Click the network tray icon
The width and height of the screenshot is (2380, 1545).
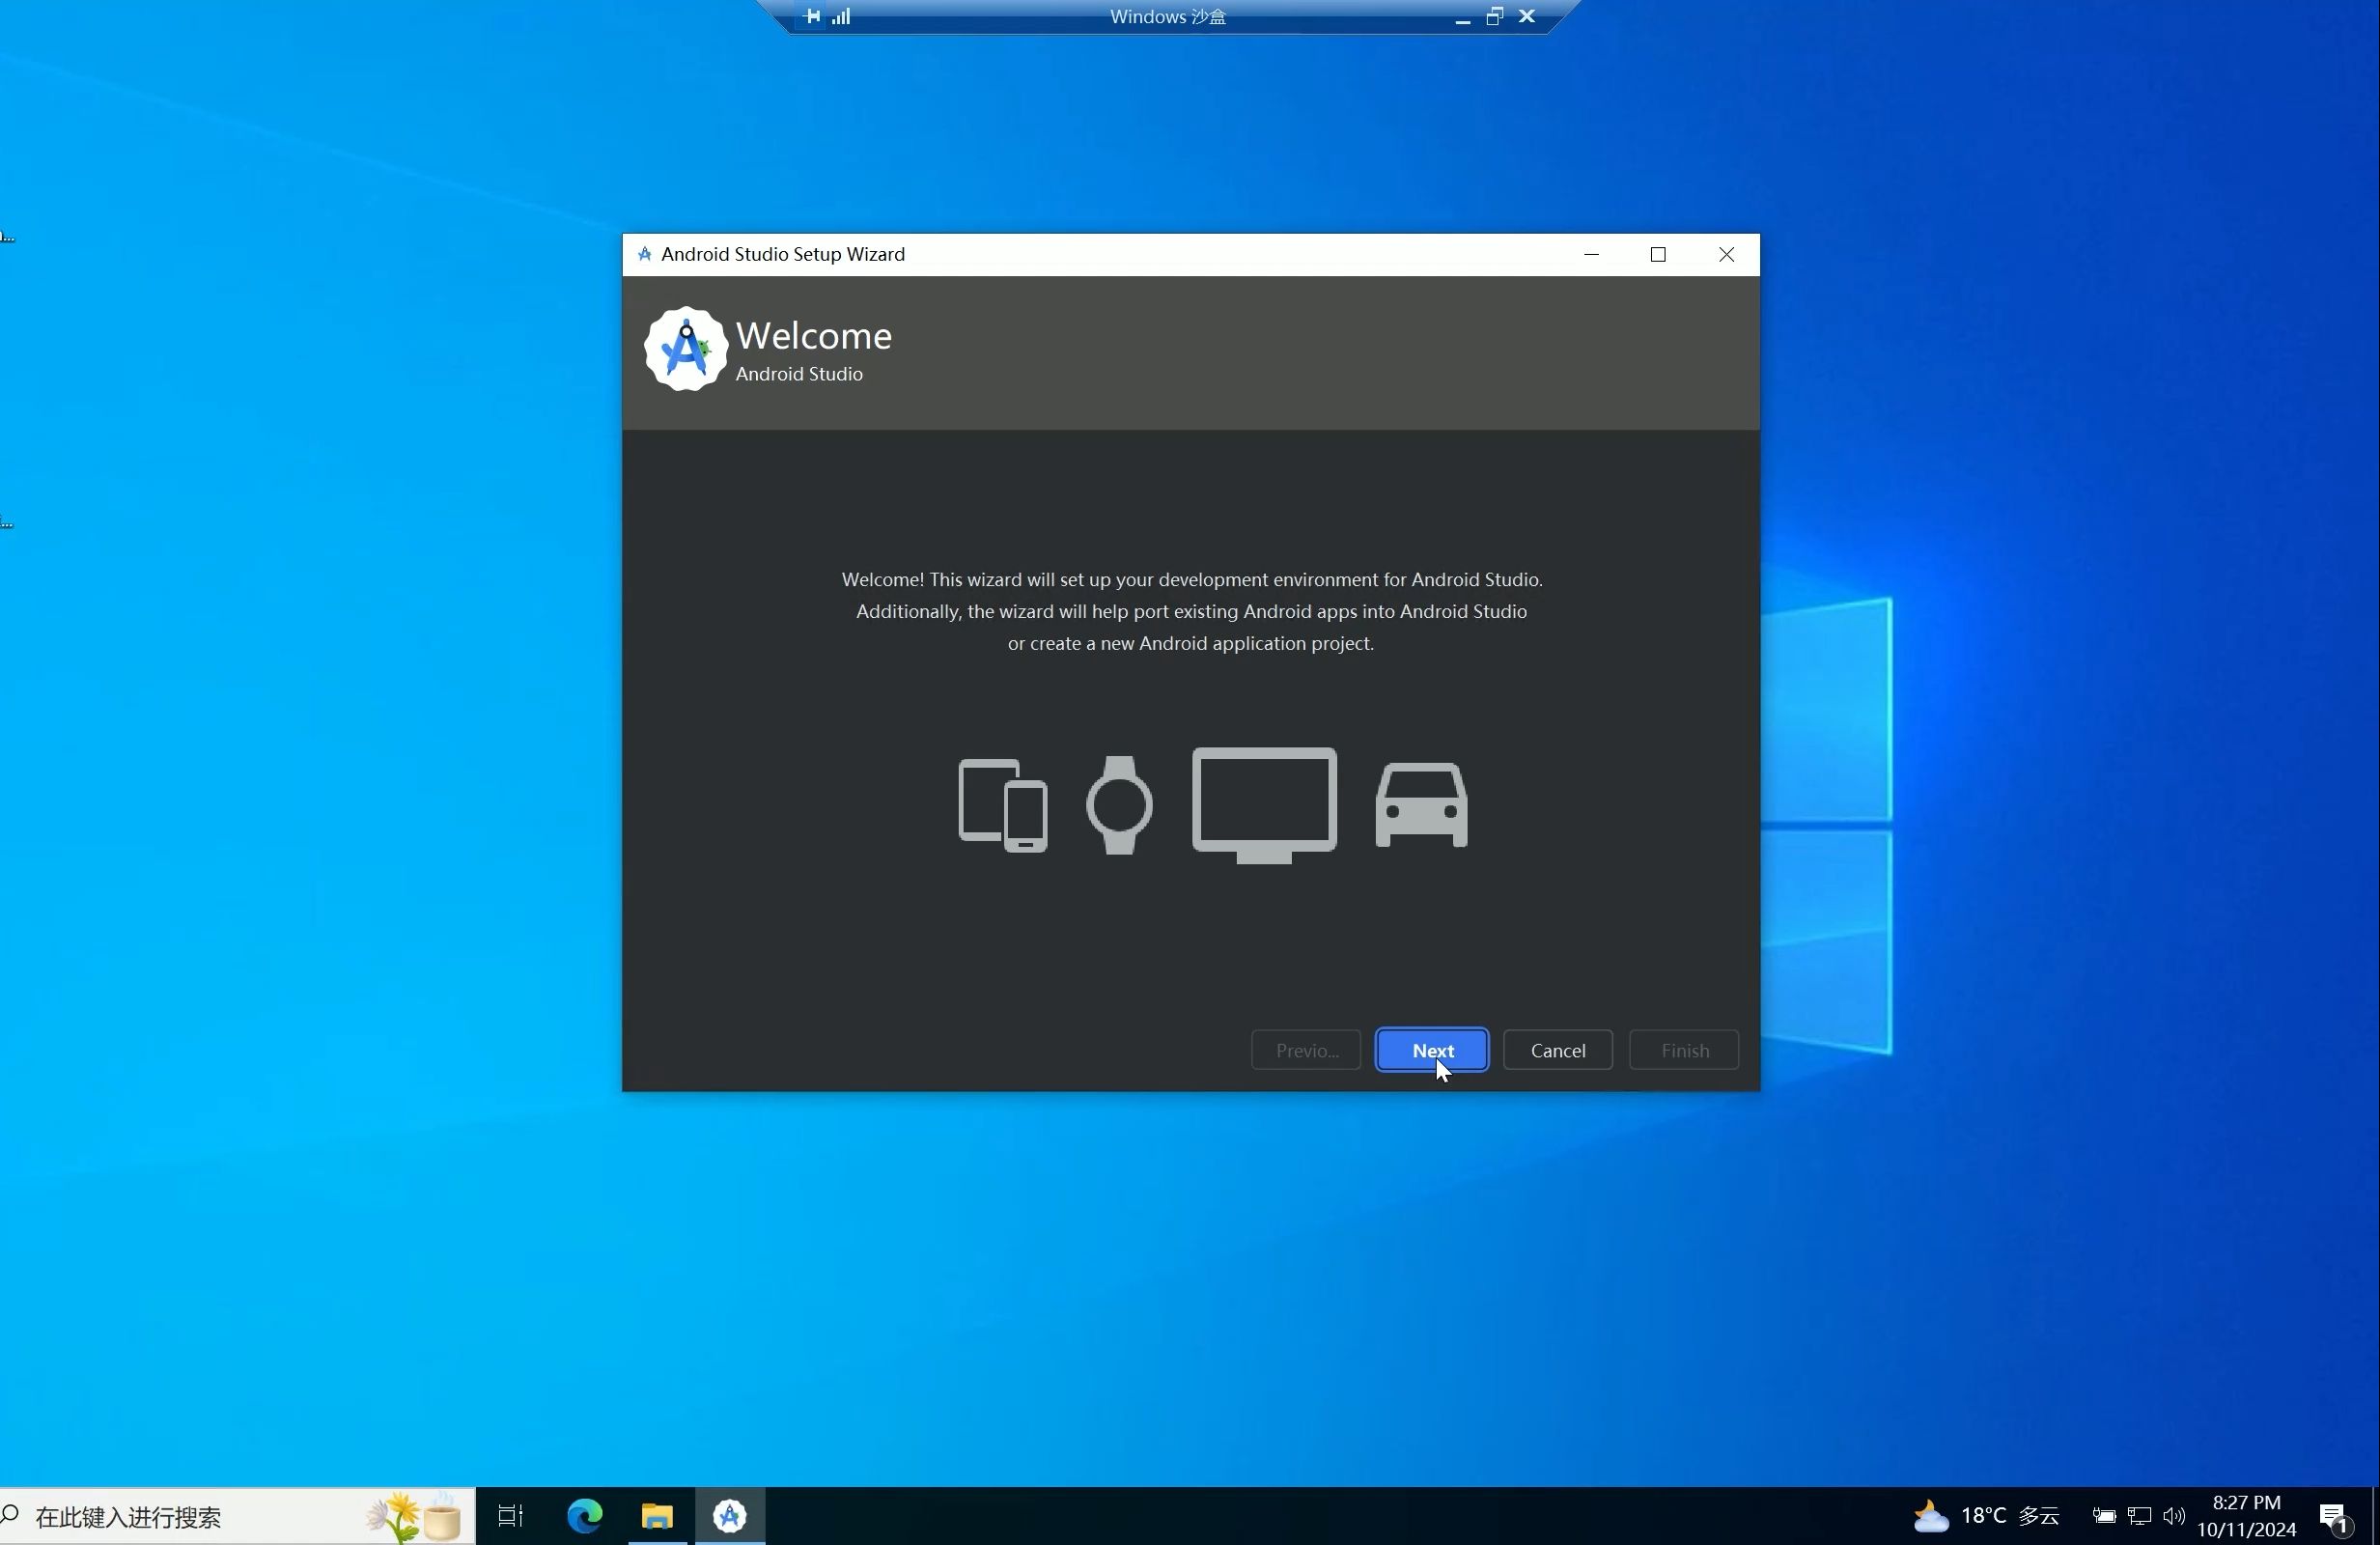[x=2139, y=1516]
